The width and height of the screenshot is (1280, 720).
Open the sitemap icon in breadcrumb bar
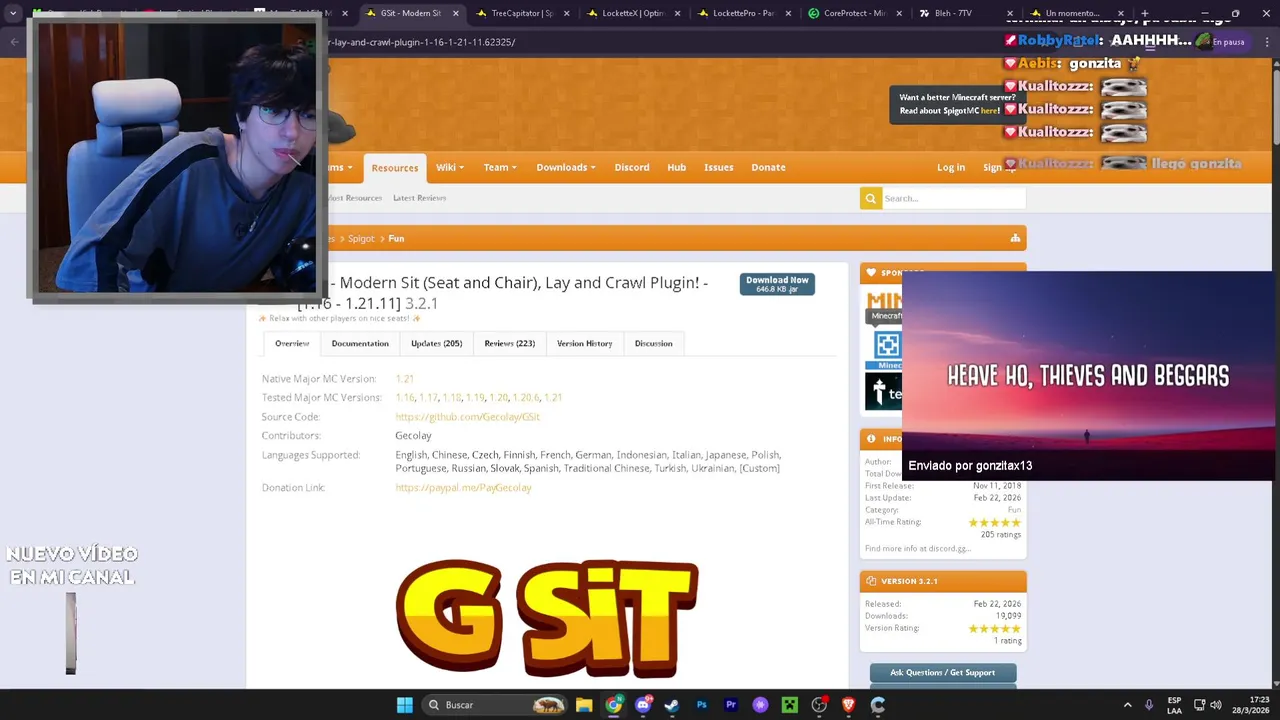[1015, 238]
